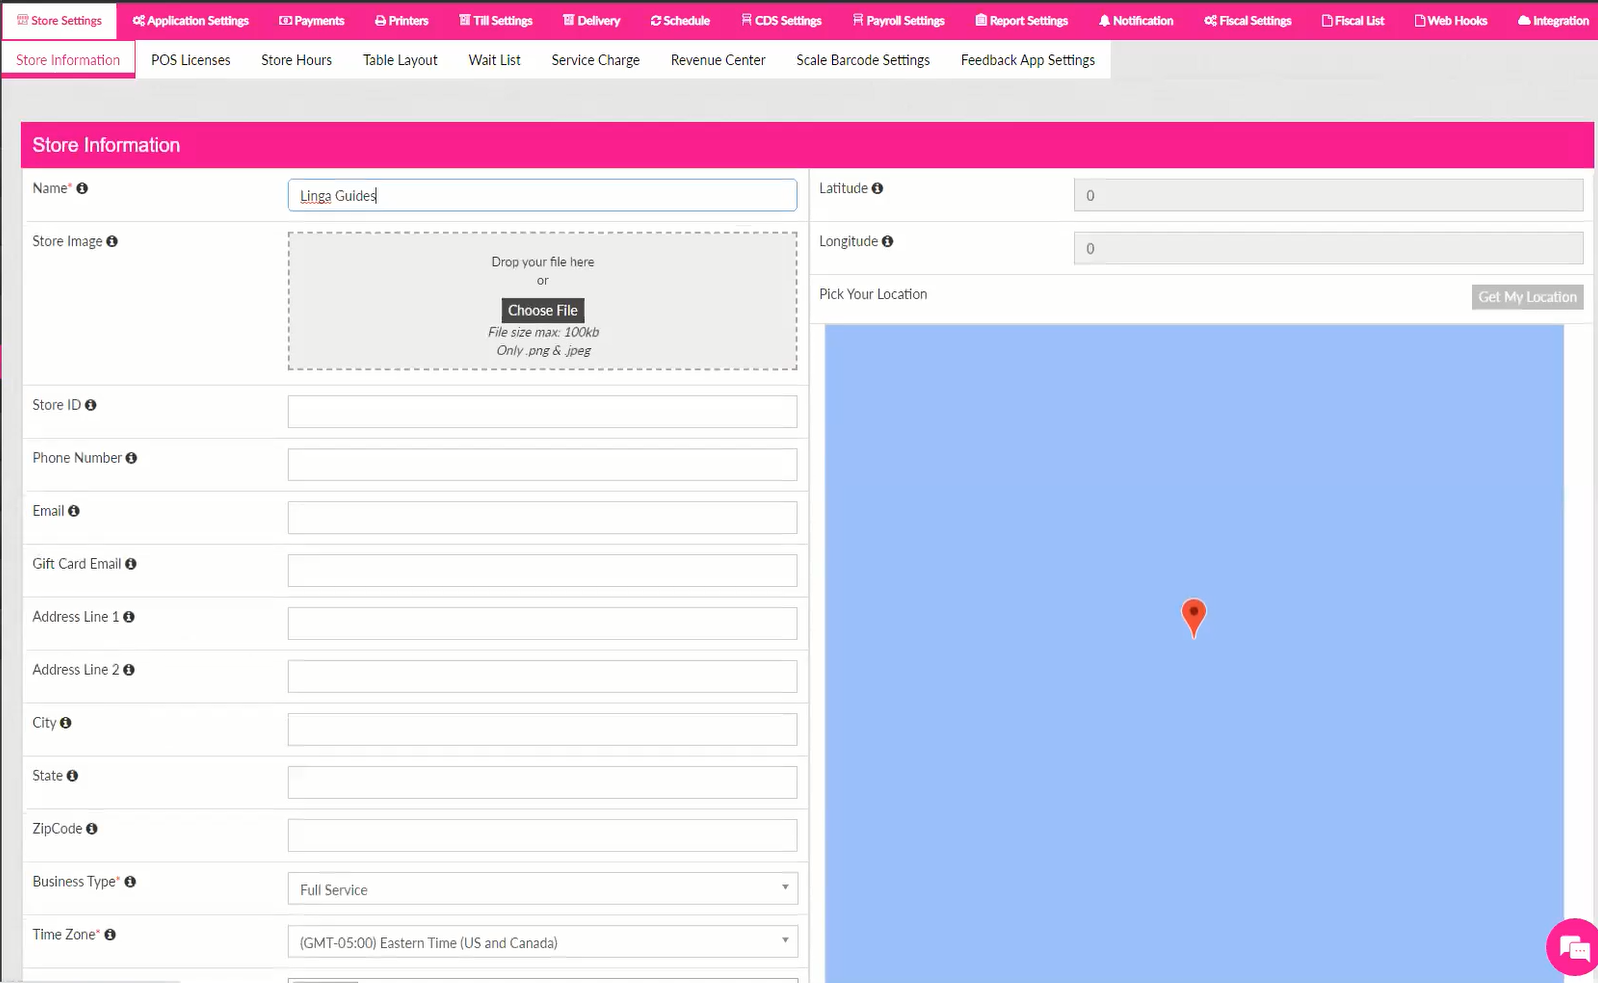The height and width of the screenshot is (983, 1598).
Task: Click the info icon beside Name
Action: [82, 188]
